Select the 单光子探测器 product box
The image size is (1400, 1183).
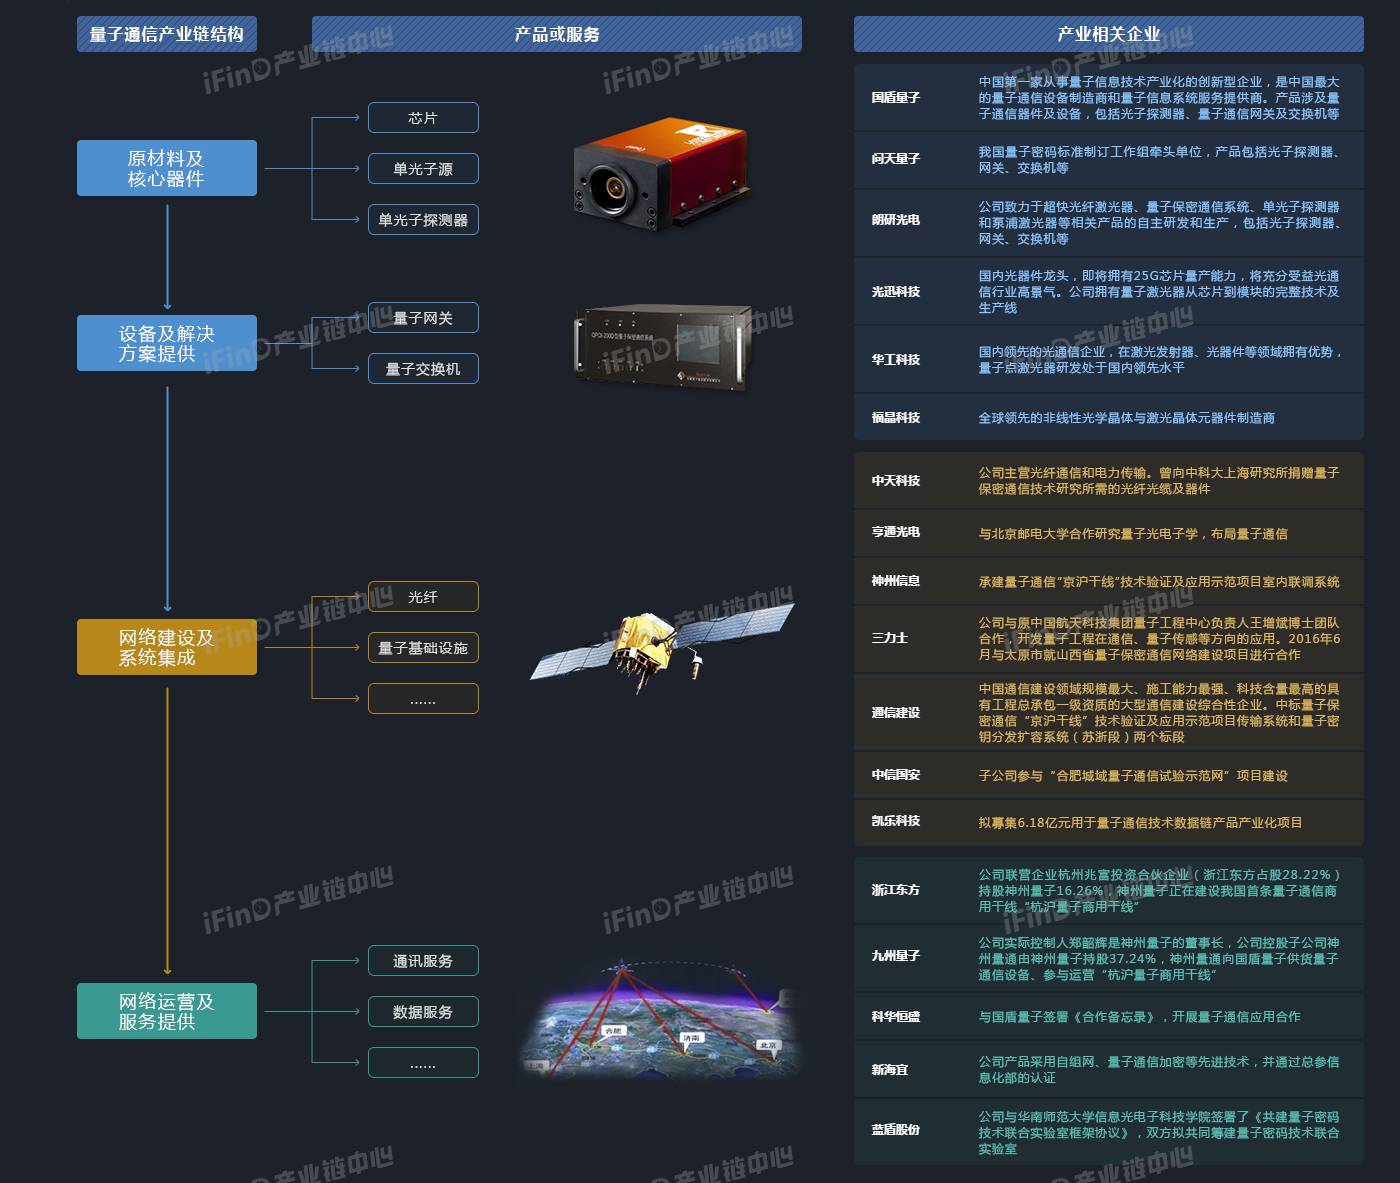point(423,220)
